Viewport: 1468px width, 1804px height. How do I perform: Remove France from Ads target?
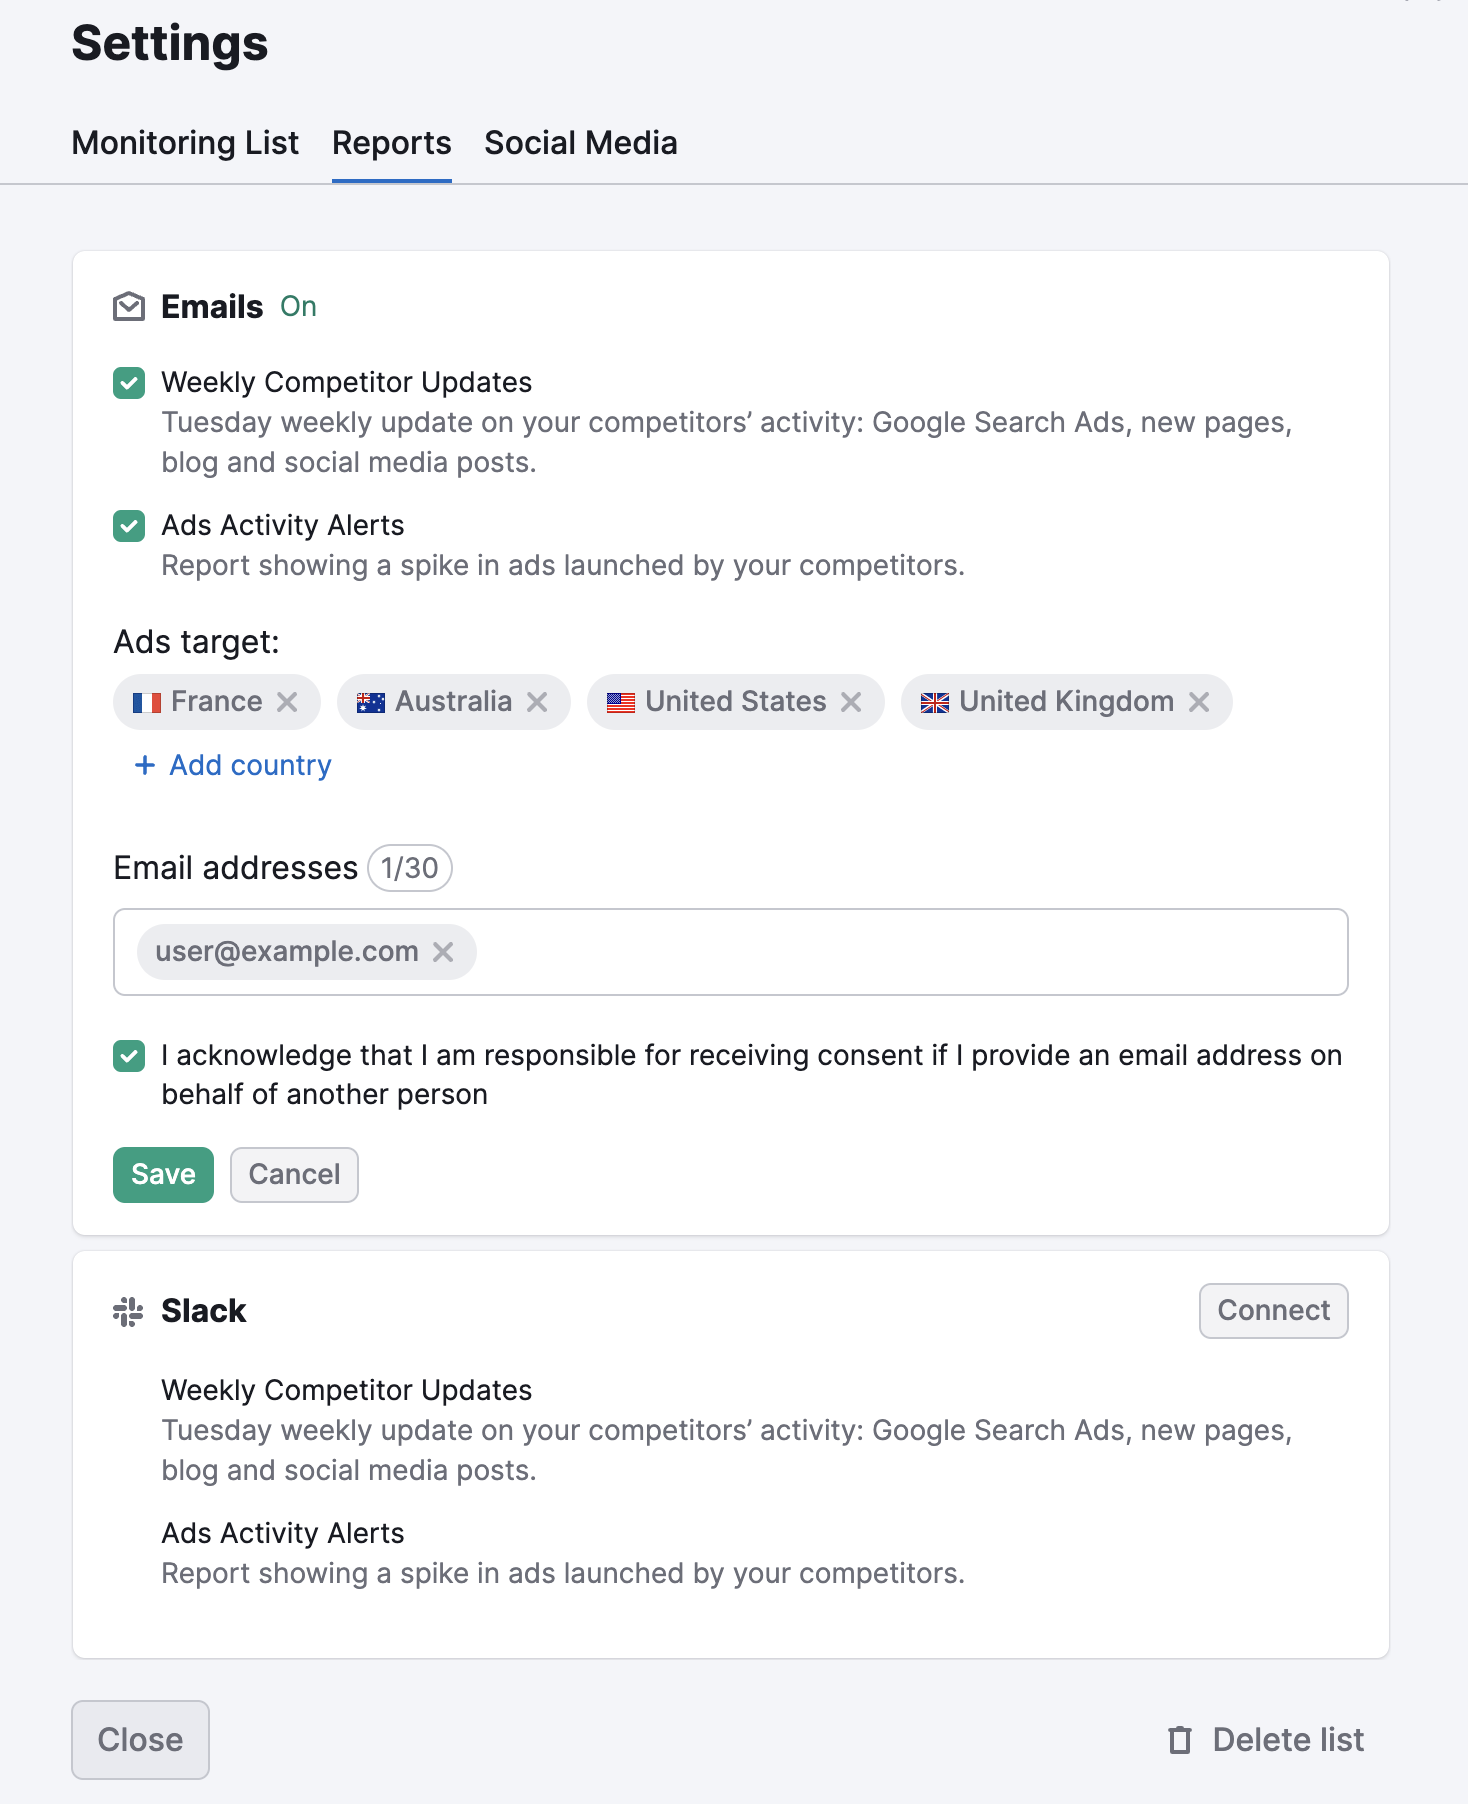287,702
